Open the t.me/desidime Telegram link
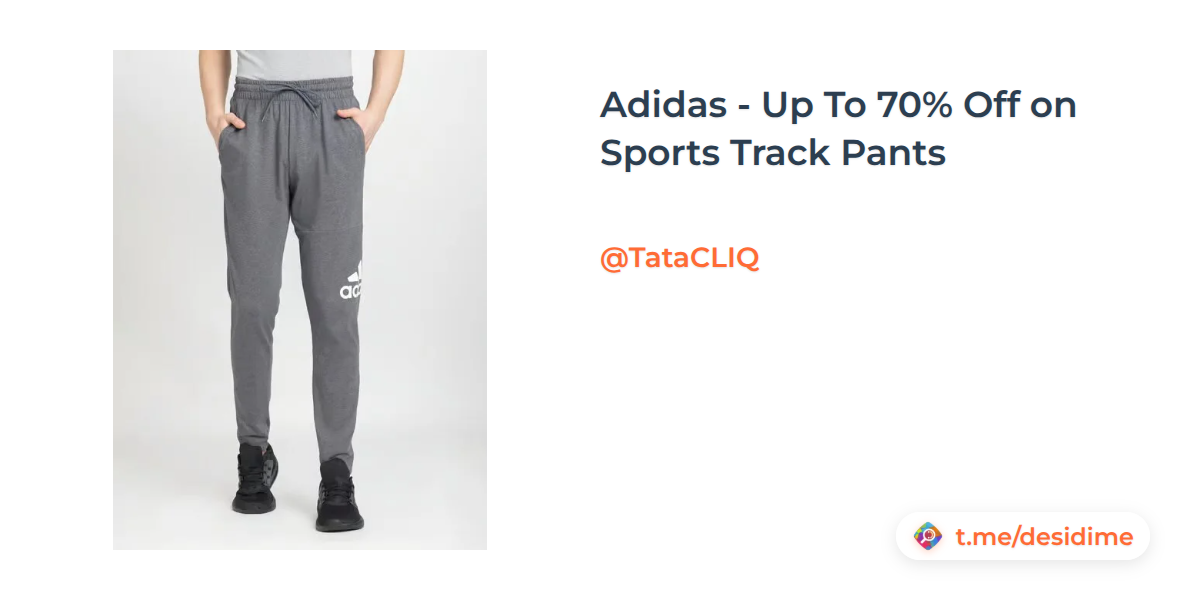 [1044, 537]
